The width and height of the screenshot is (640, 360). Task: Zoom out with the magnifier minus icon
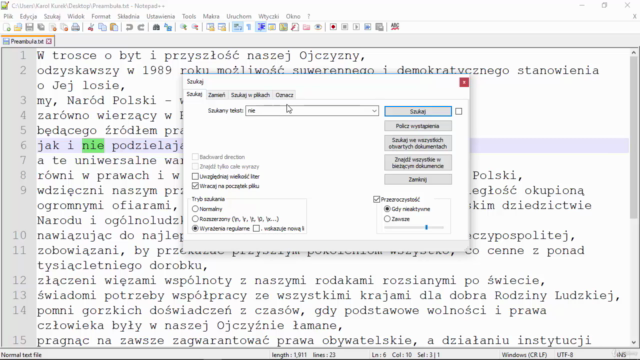[x=195, y=27]
